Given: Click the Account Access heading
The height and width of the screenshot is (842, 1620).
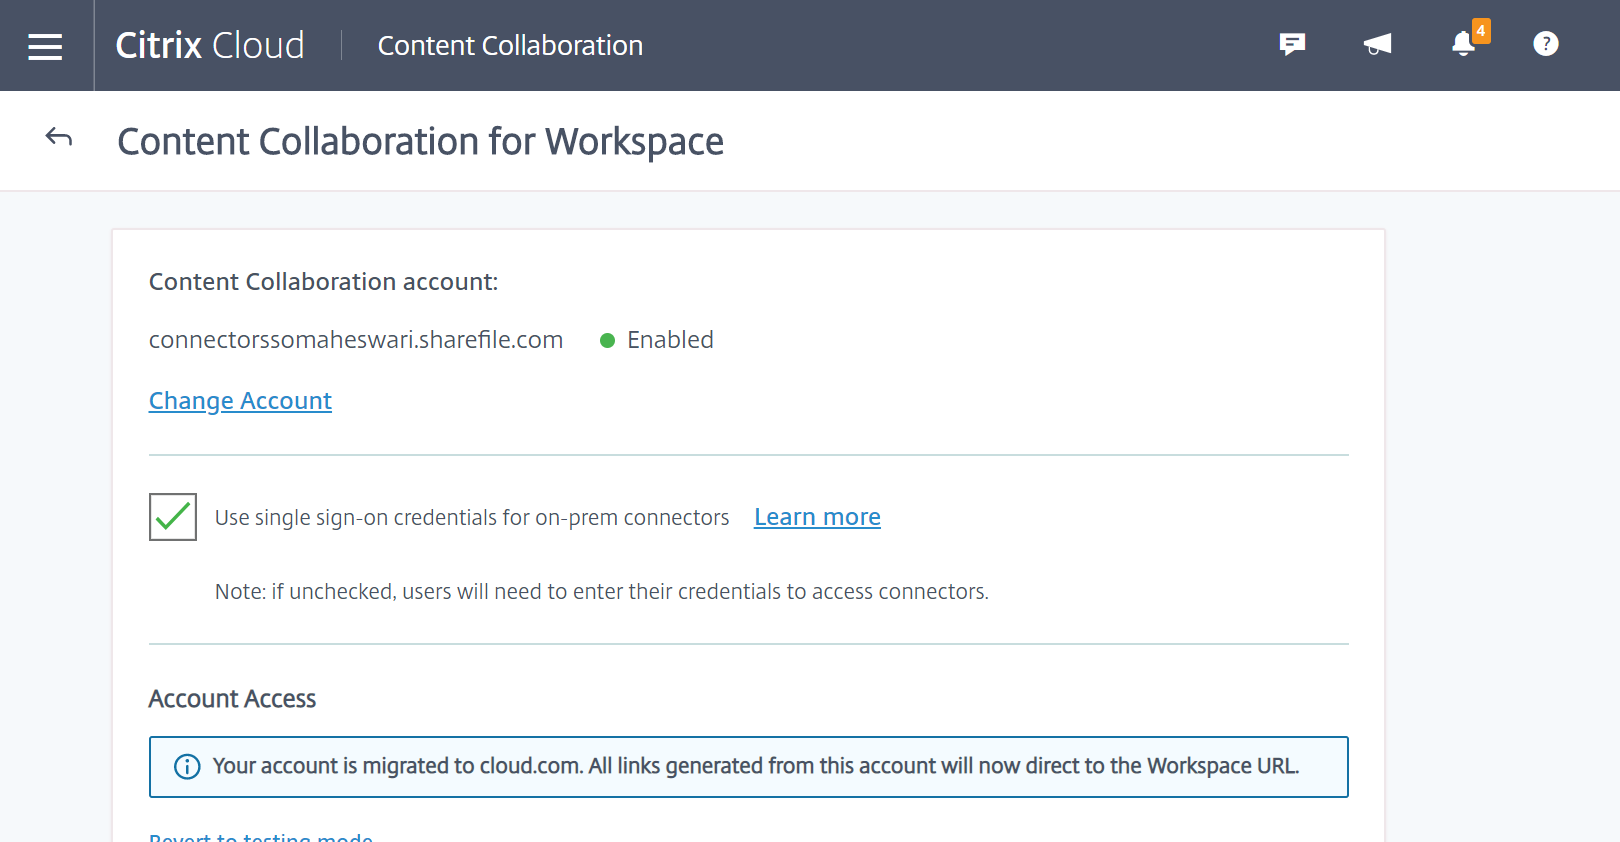Looking at the screenshot, I should click(232, 699).
